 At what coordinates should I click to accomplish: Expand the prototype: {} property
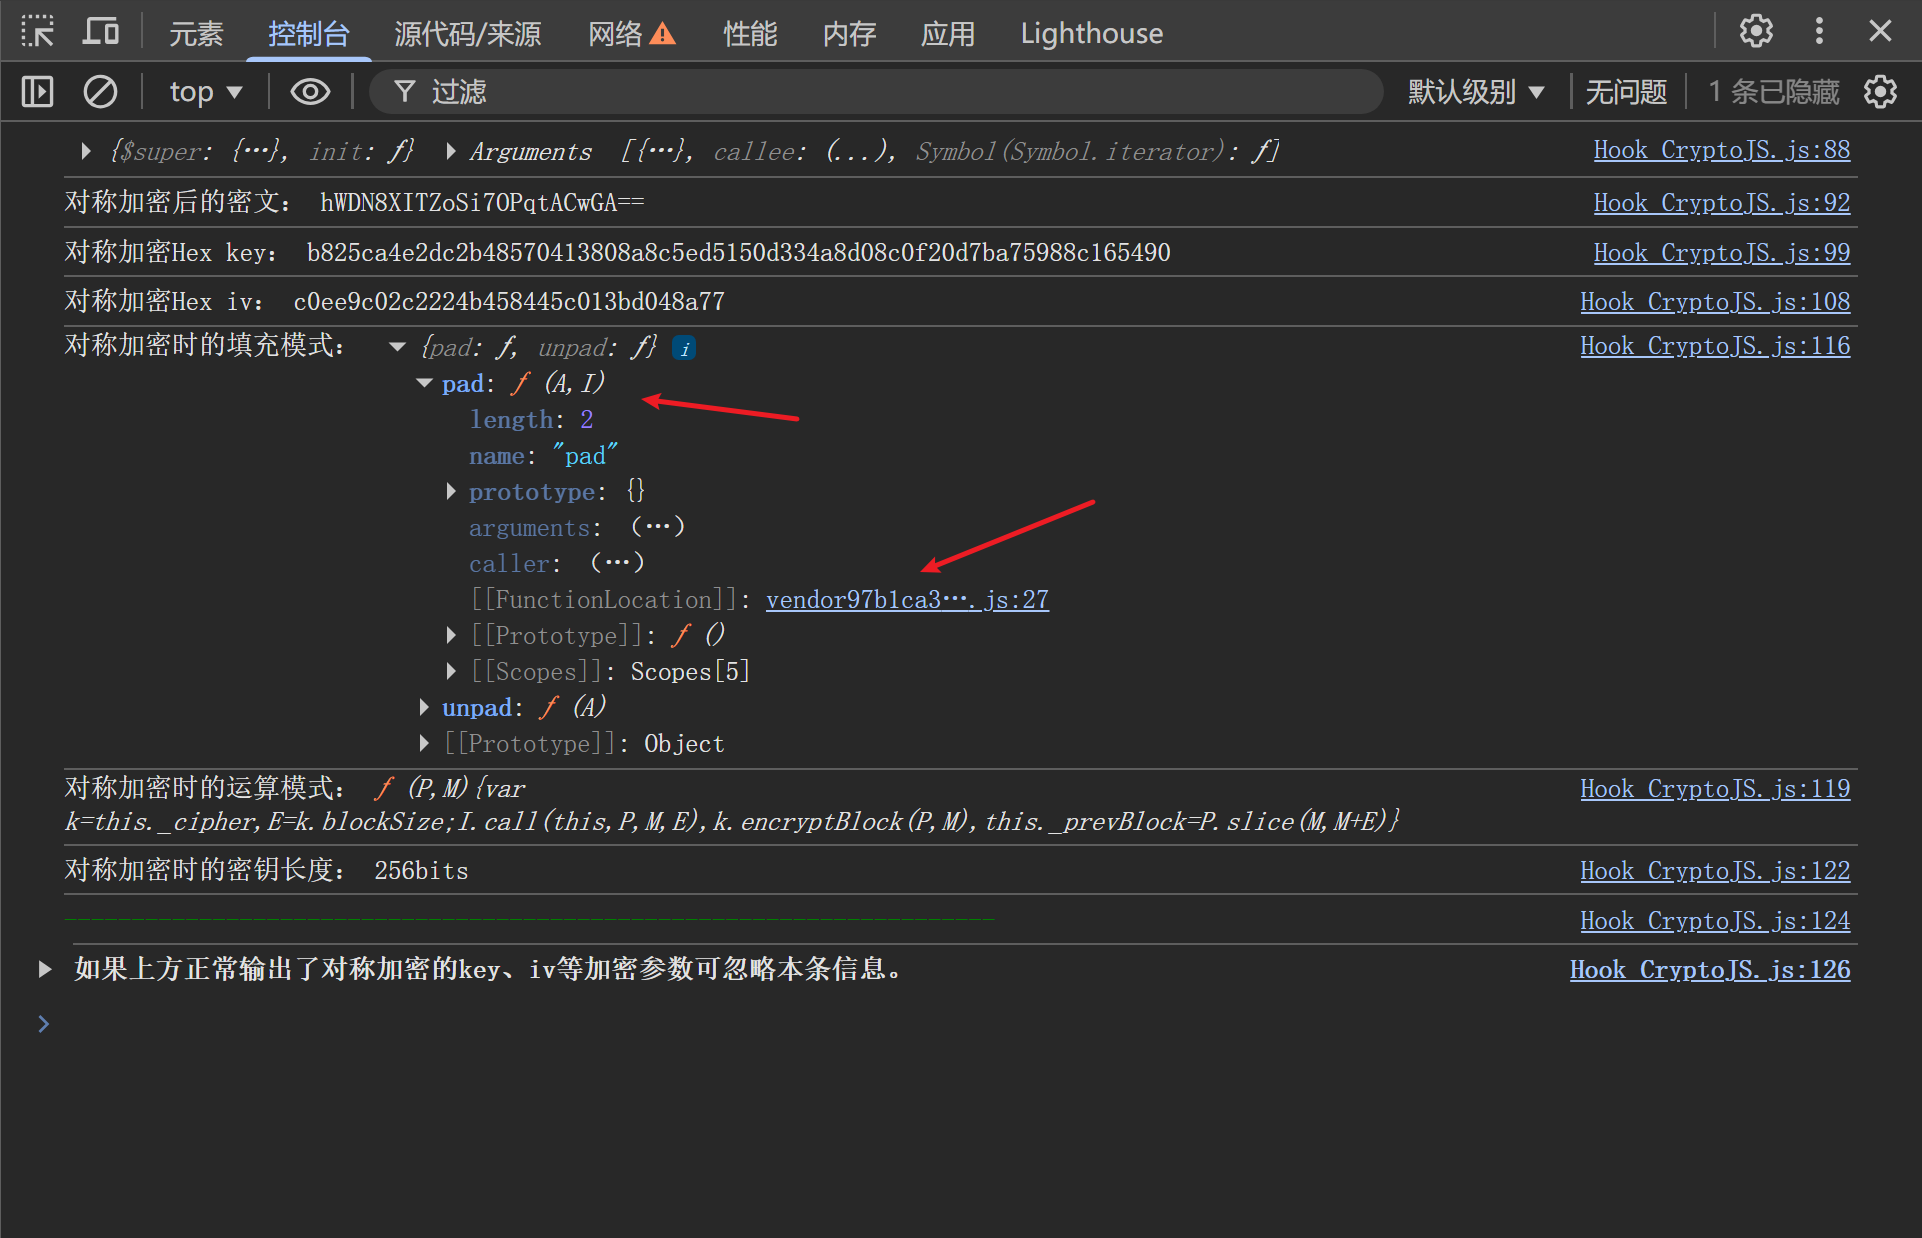pos(451,491)
